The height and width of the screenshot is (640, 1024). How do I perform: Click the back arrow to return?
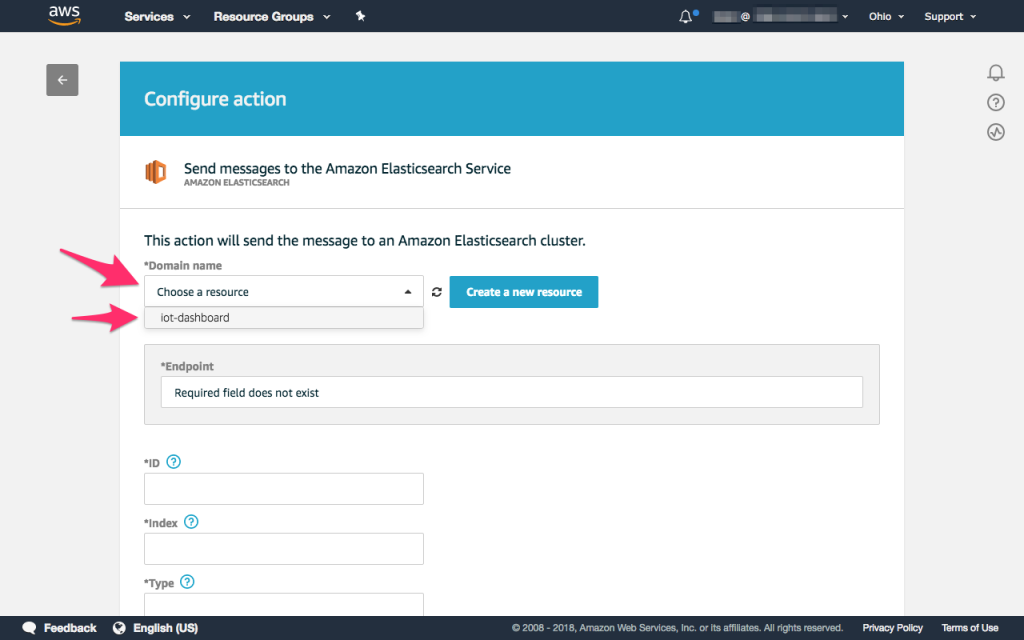(62, 79)
